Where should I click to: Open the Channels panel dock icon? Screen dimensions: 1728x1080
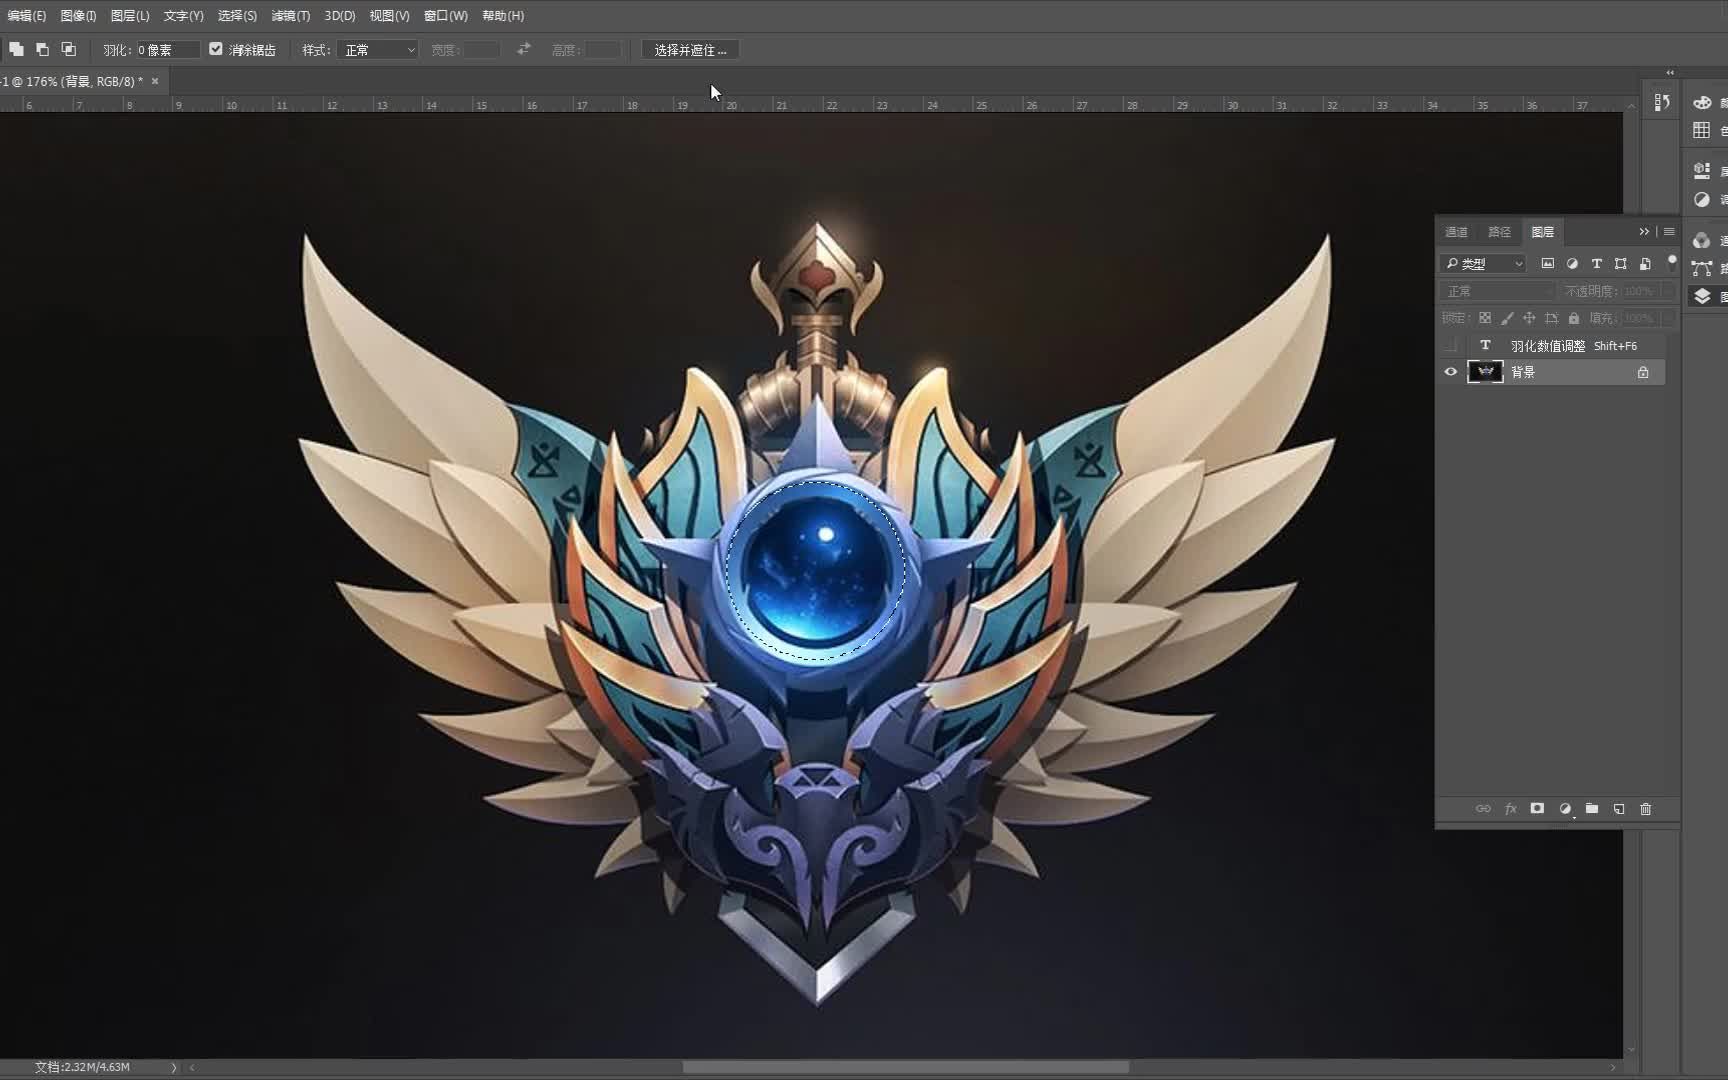click(x=1702, y=240)
